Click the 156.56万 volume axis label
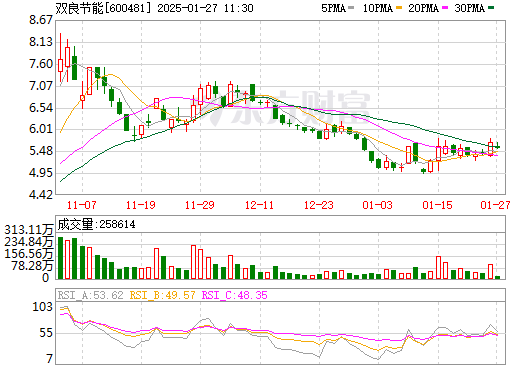The image size is (520, 365). pos(29,254)
